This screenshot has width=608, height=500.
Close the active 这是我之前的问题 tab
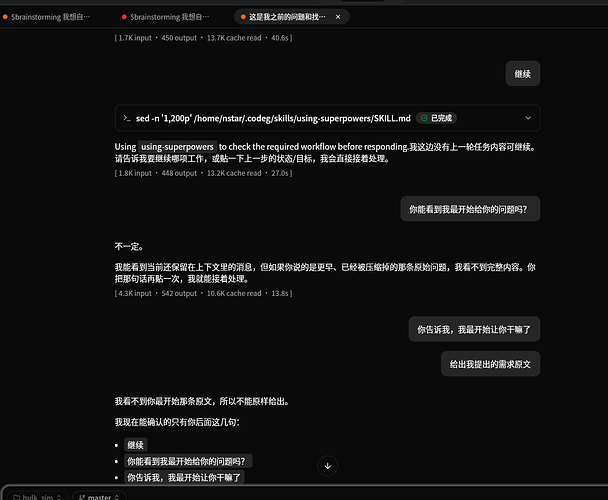[338, 17]
